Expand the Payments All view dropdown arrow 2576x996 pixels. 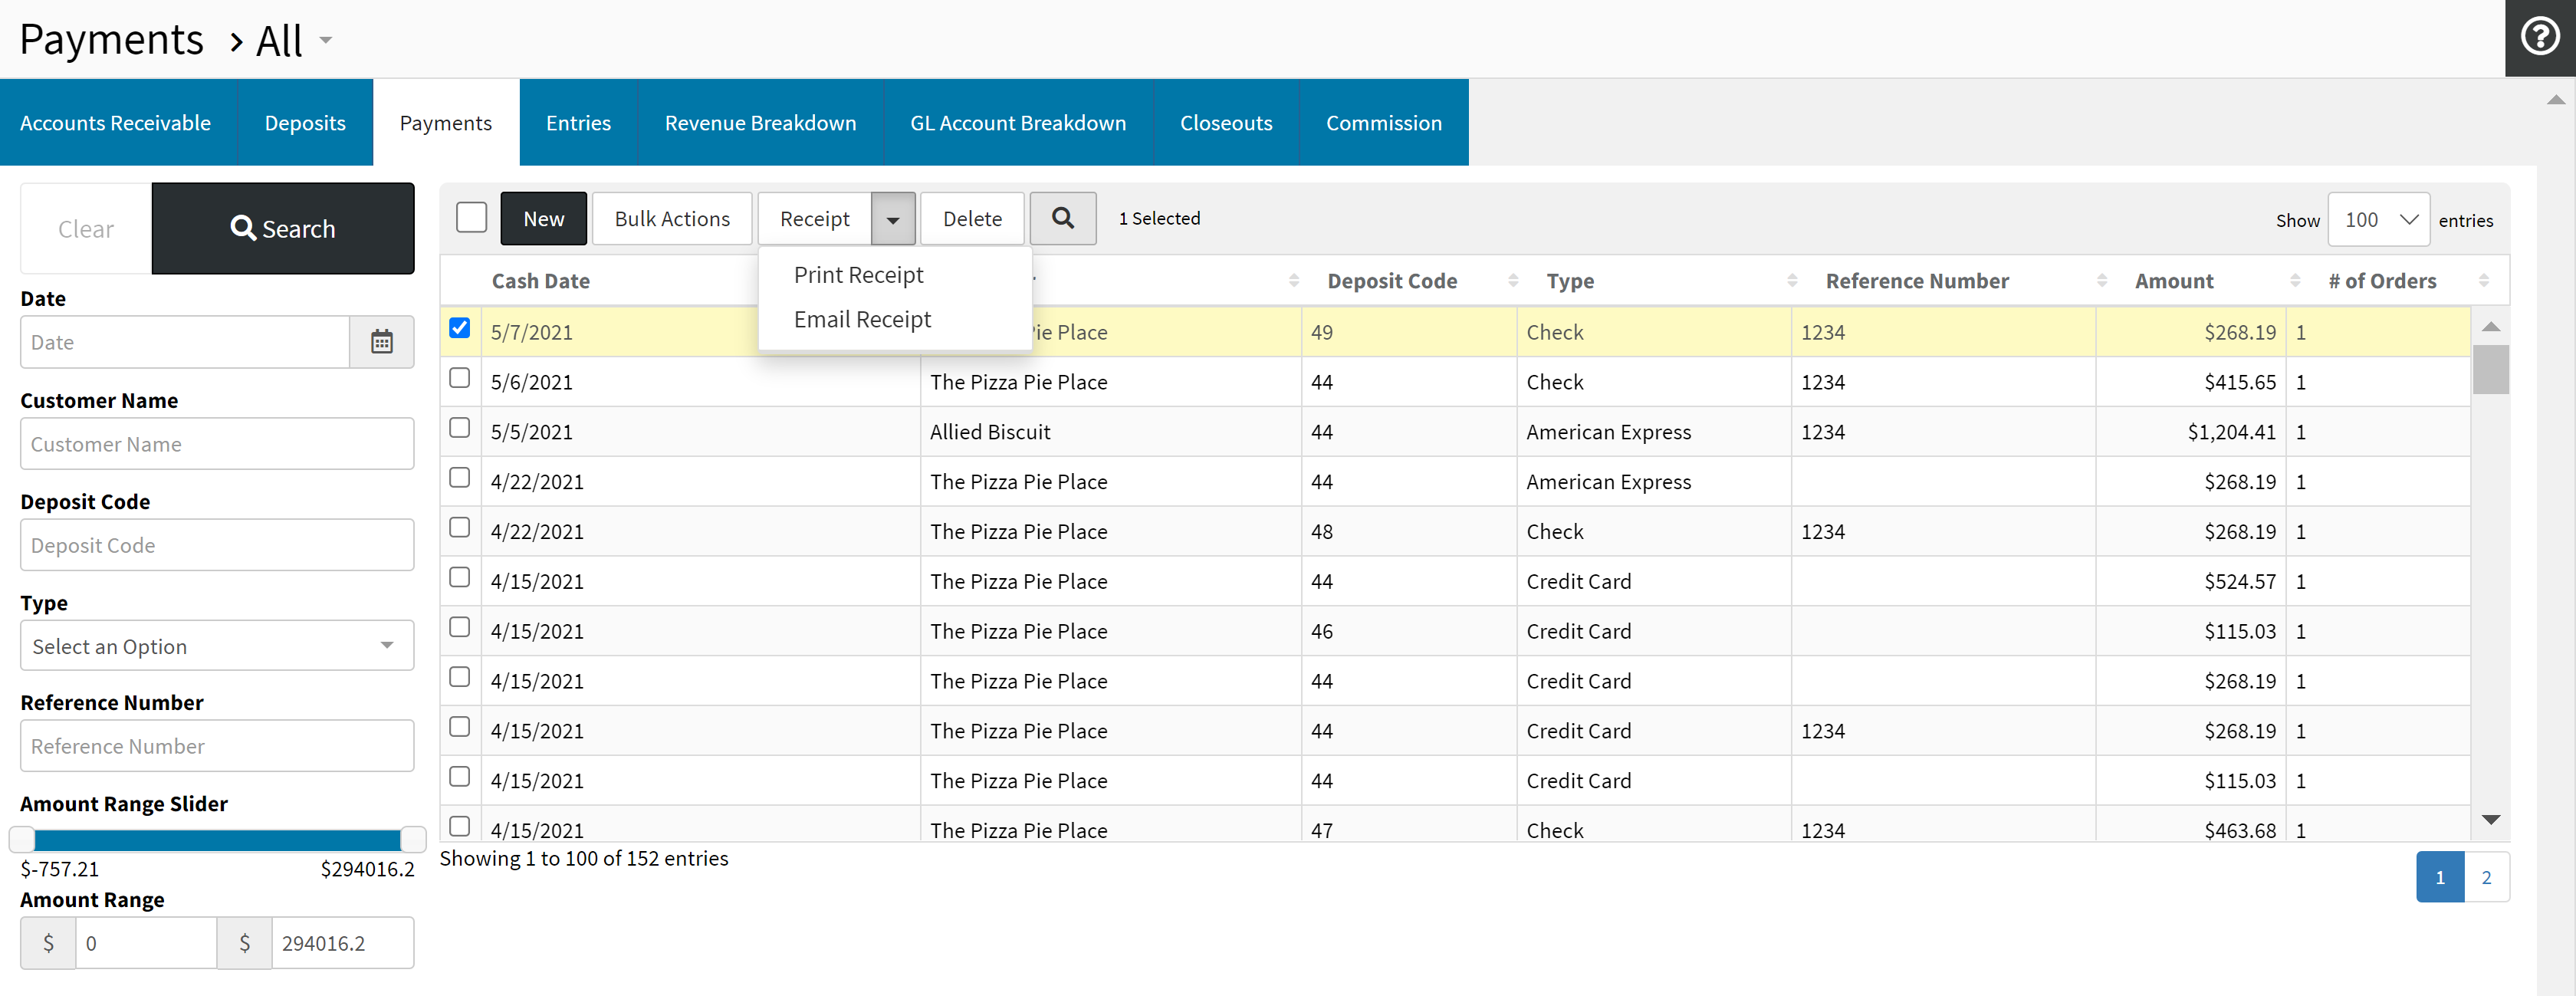(326, 41)
